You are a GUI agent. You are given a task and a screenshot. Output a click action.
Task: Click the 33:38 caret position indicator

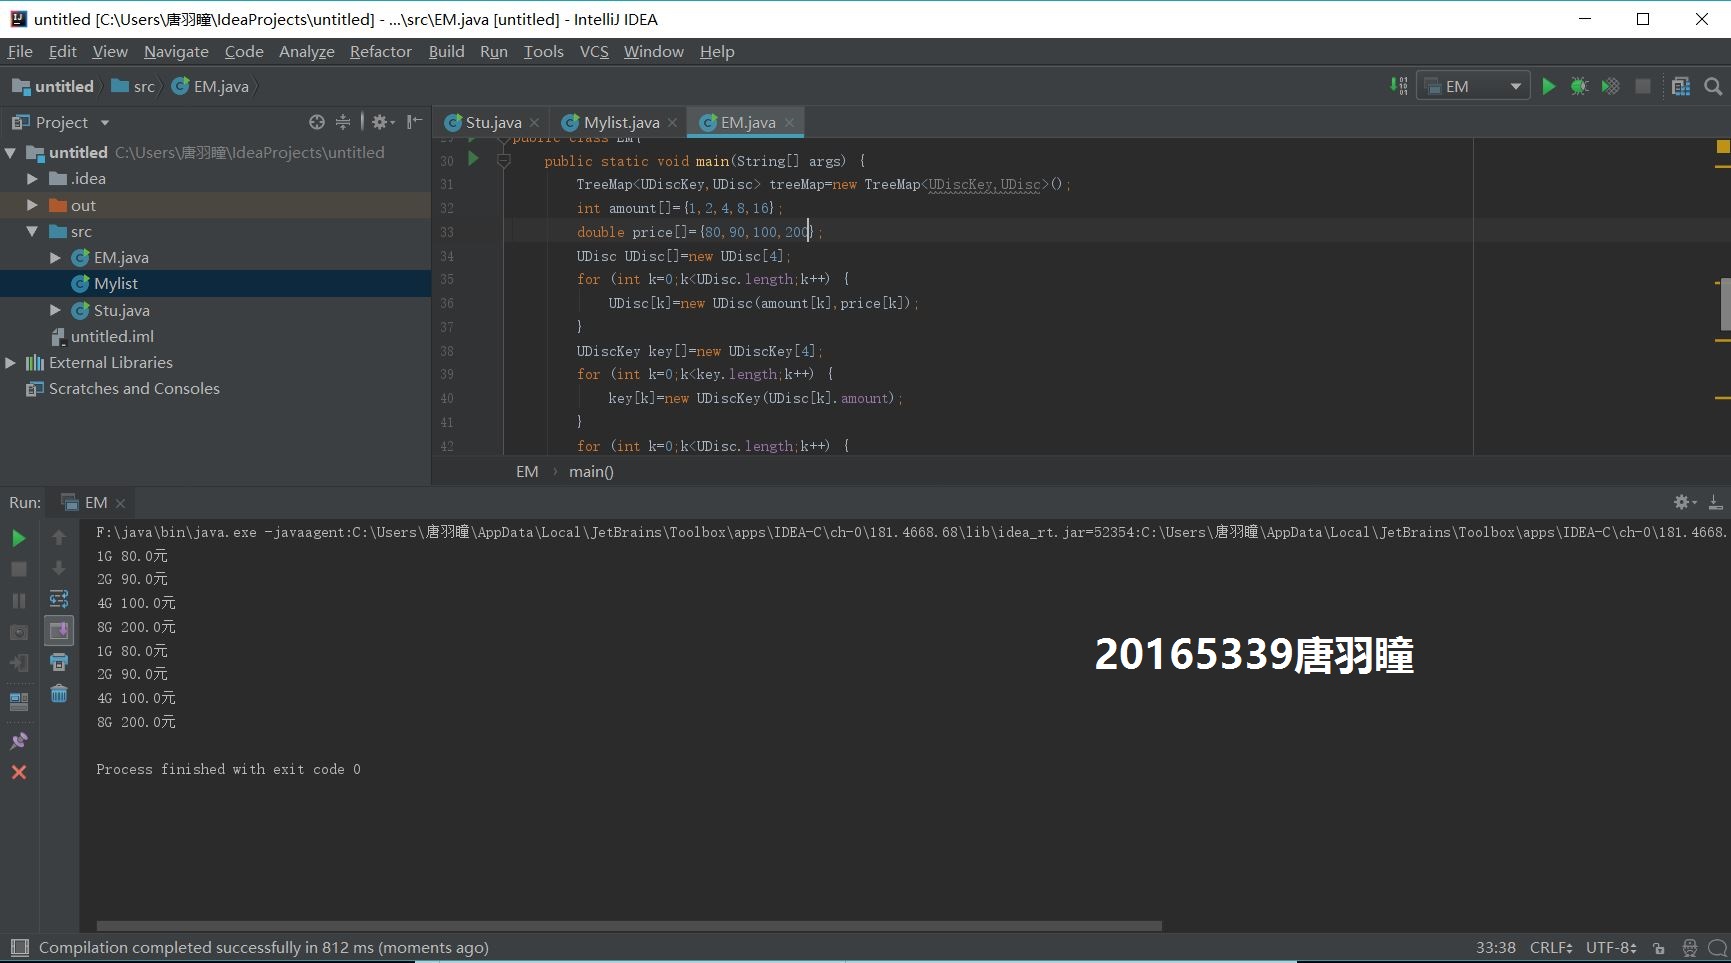pyautogui.click(x=1495, y=947)
